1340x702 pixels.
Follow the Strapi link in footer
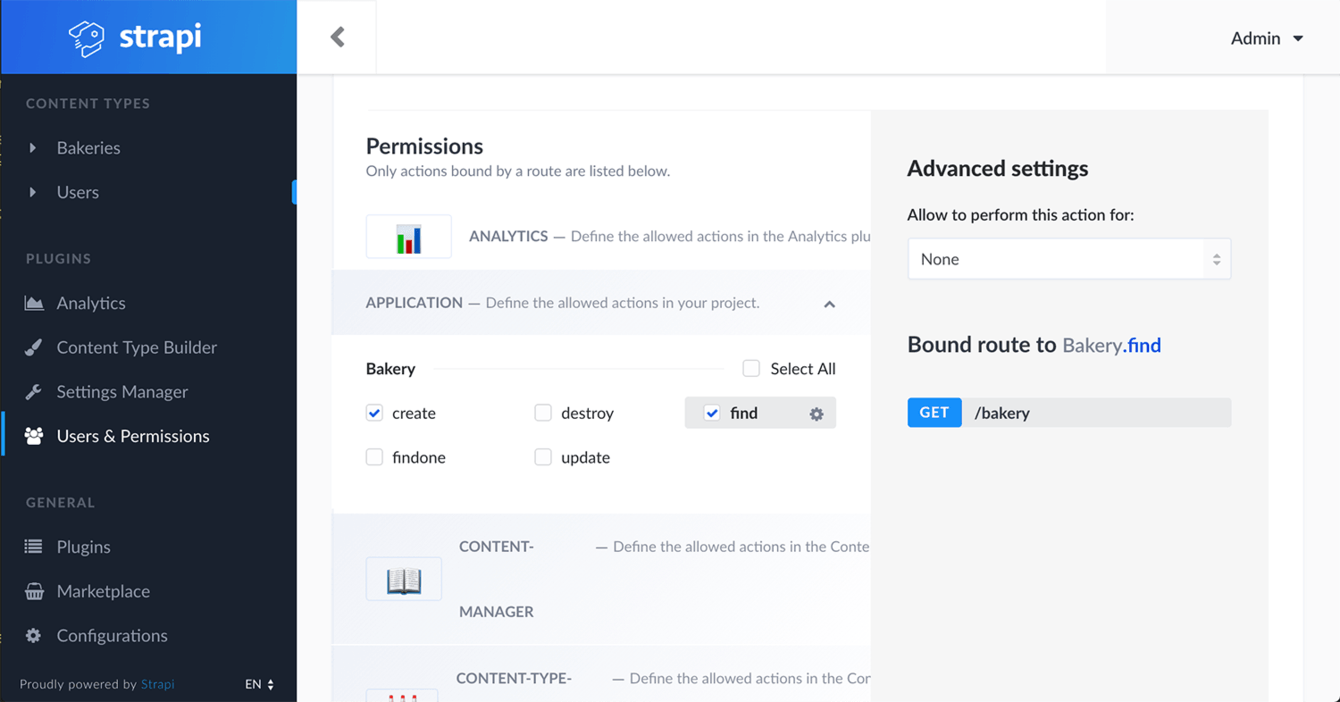[157, 685]
